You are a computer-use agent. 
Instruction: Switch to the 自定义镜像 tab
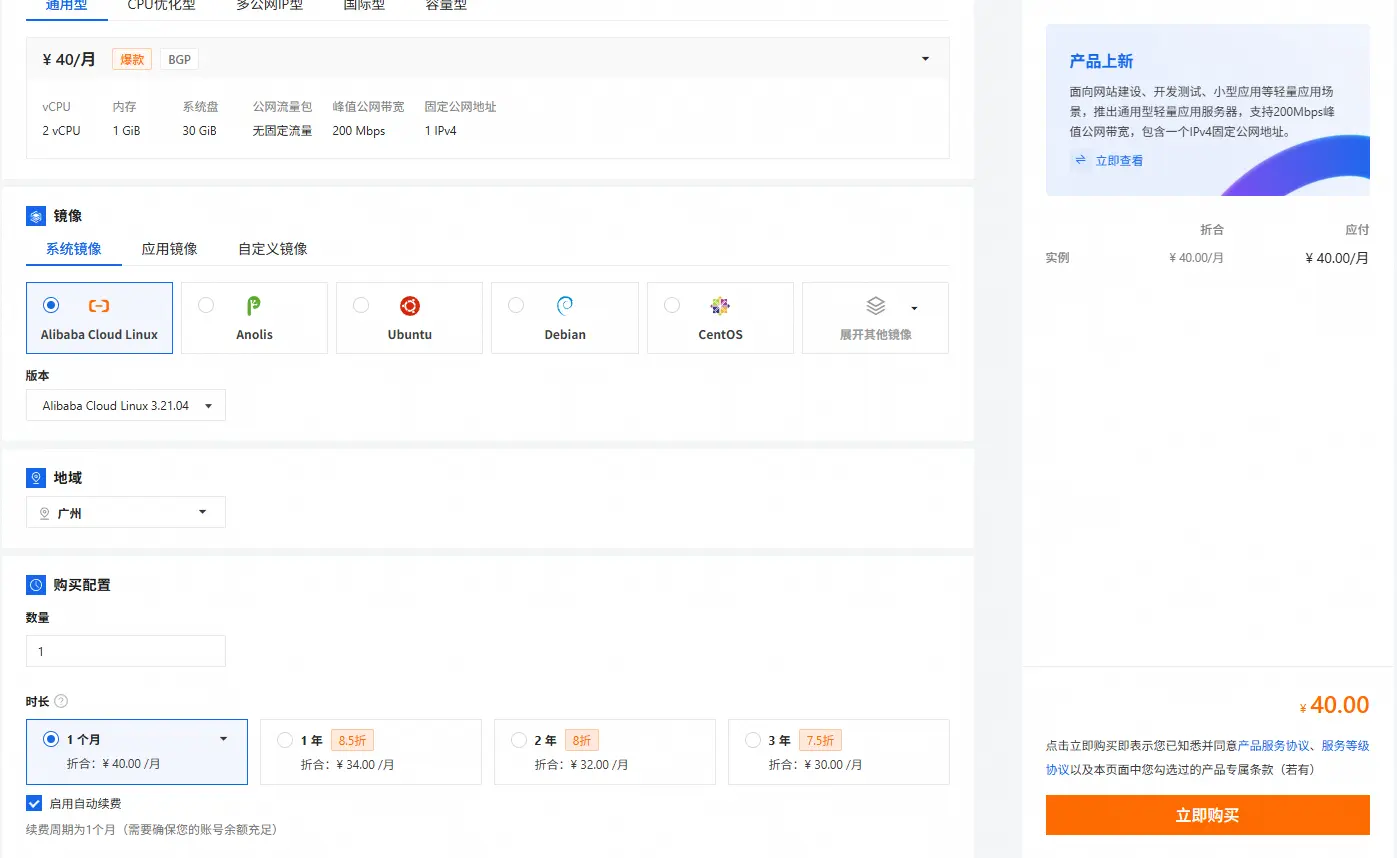[x=272, y=249]
